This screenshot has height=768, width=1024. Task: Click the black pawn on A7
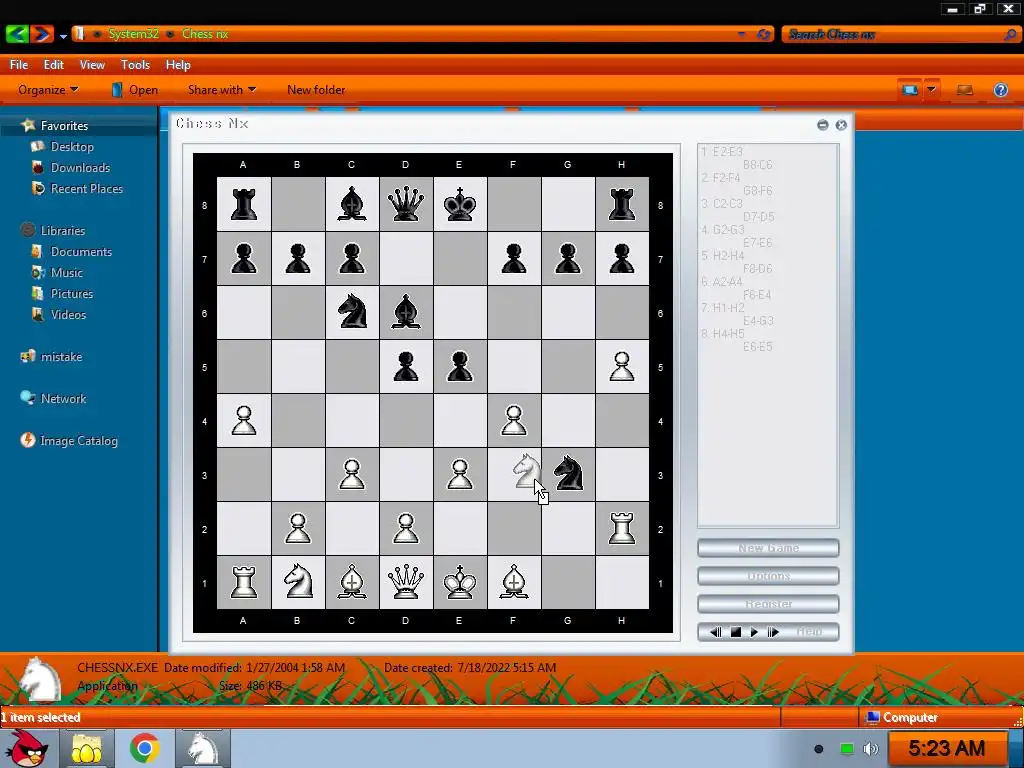click(244, 258)
